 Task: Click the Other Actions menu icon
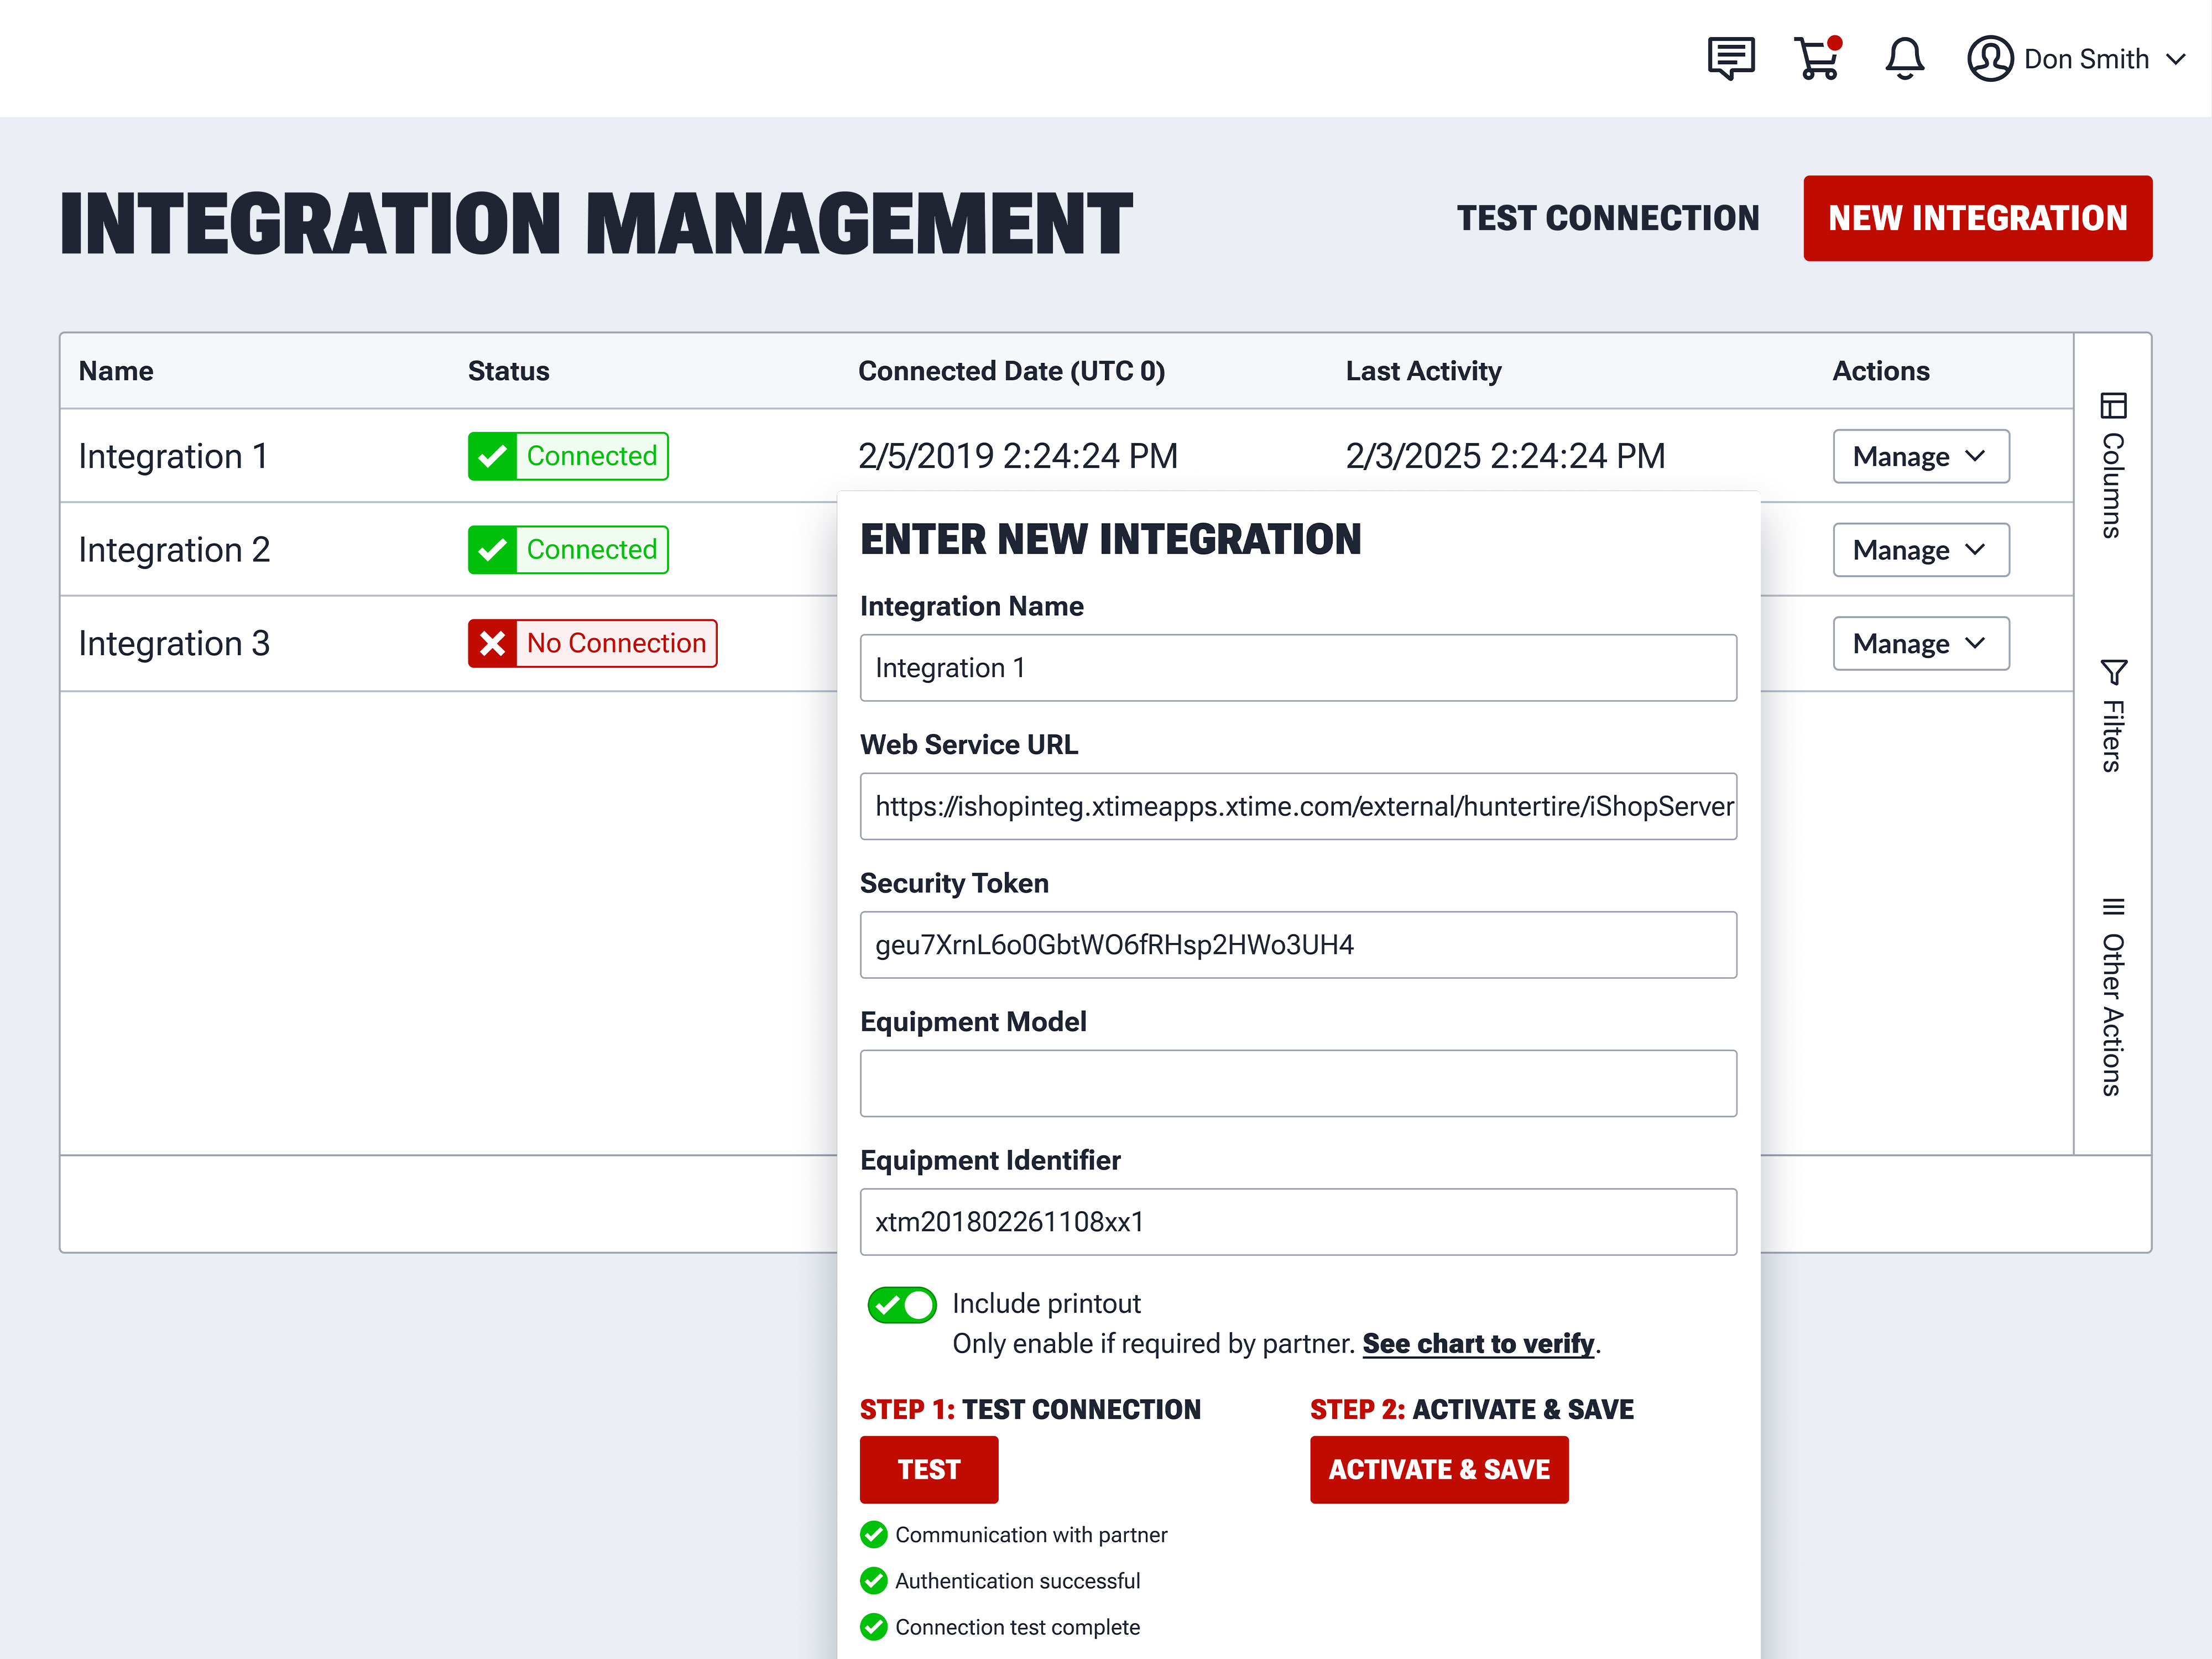(x=2113, y=907)
